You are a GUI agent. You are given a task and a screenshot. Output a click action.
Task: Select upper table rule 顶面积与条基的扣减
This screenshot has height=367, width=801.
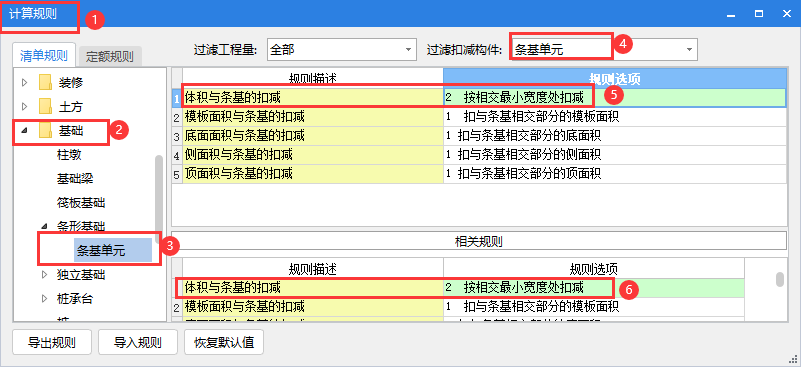point(313,174)
